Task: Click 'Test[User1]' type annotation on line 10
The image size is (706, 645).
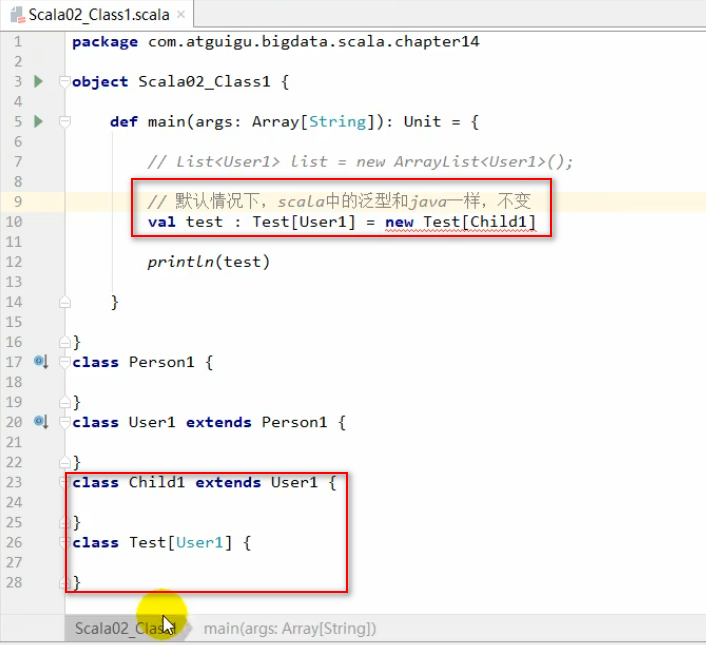Action: (304, 222)
